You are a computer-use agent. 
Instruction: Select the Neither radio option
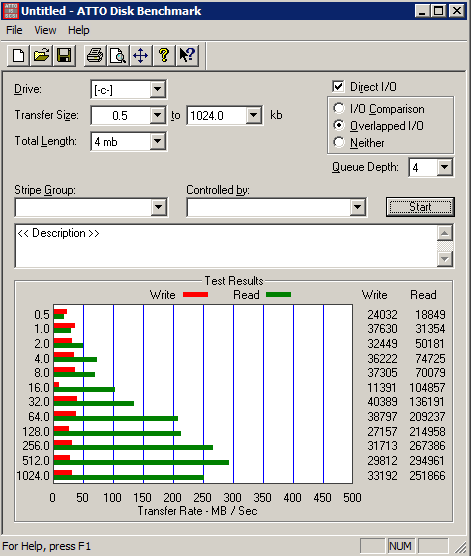(339, 142)
